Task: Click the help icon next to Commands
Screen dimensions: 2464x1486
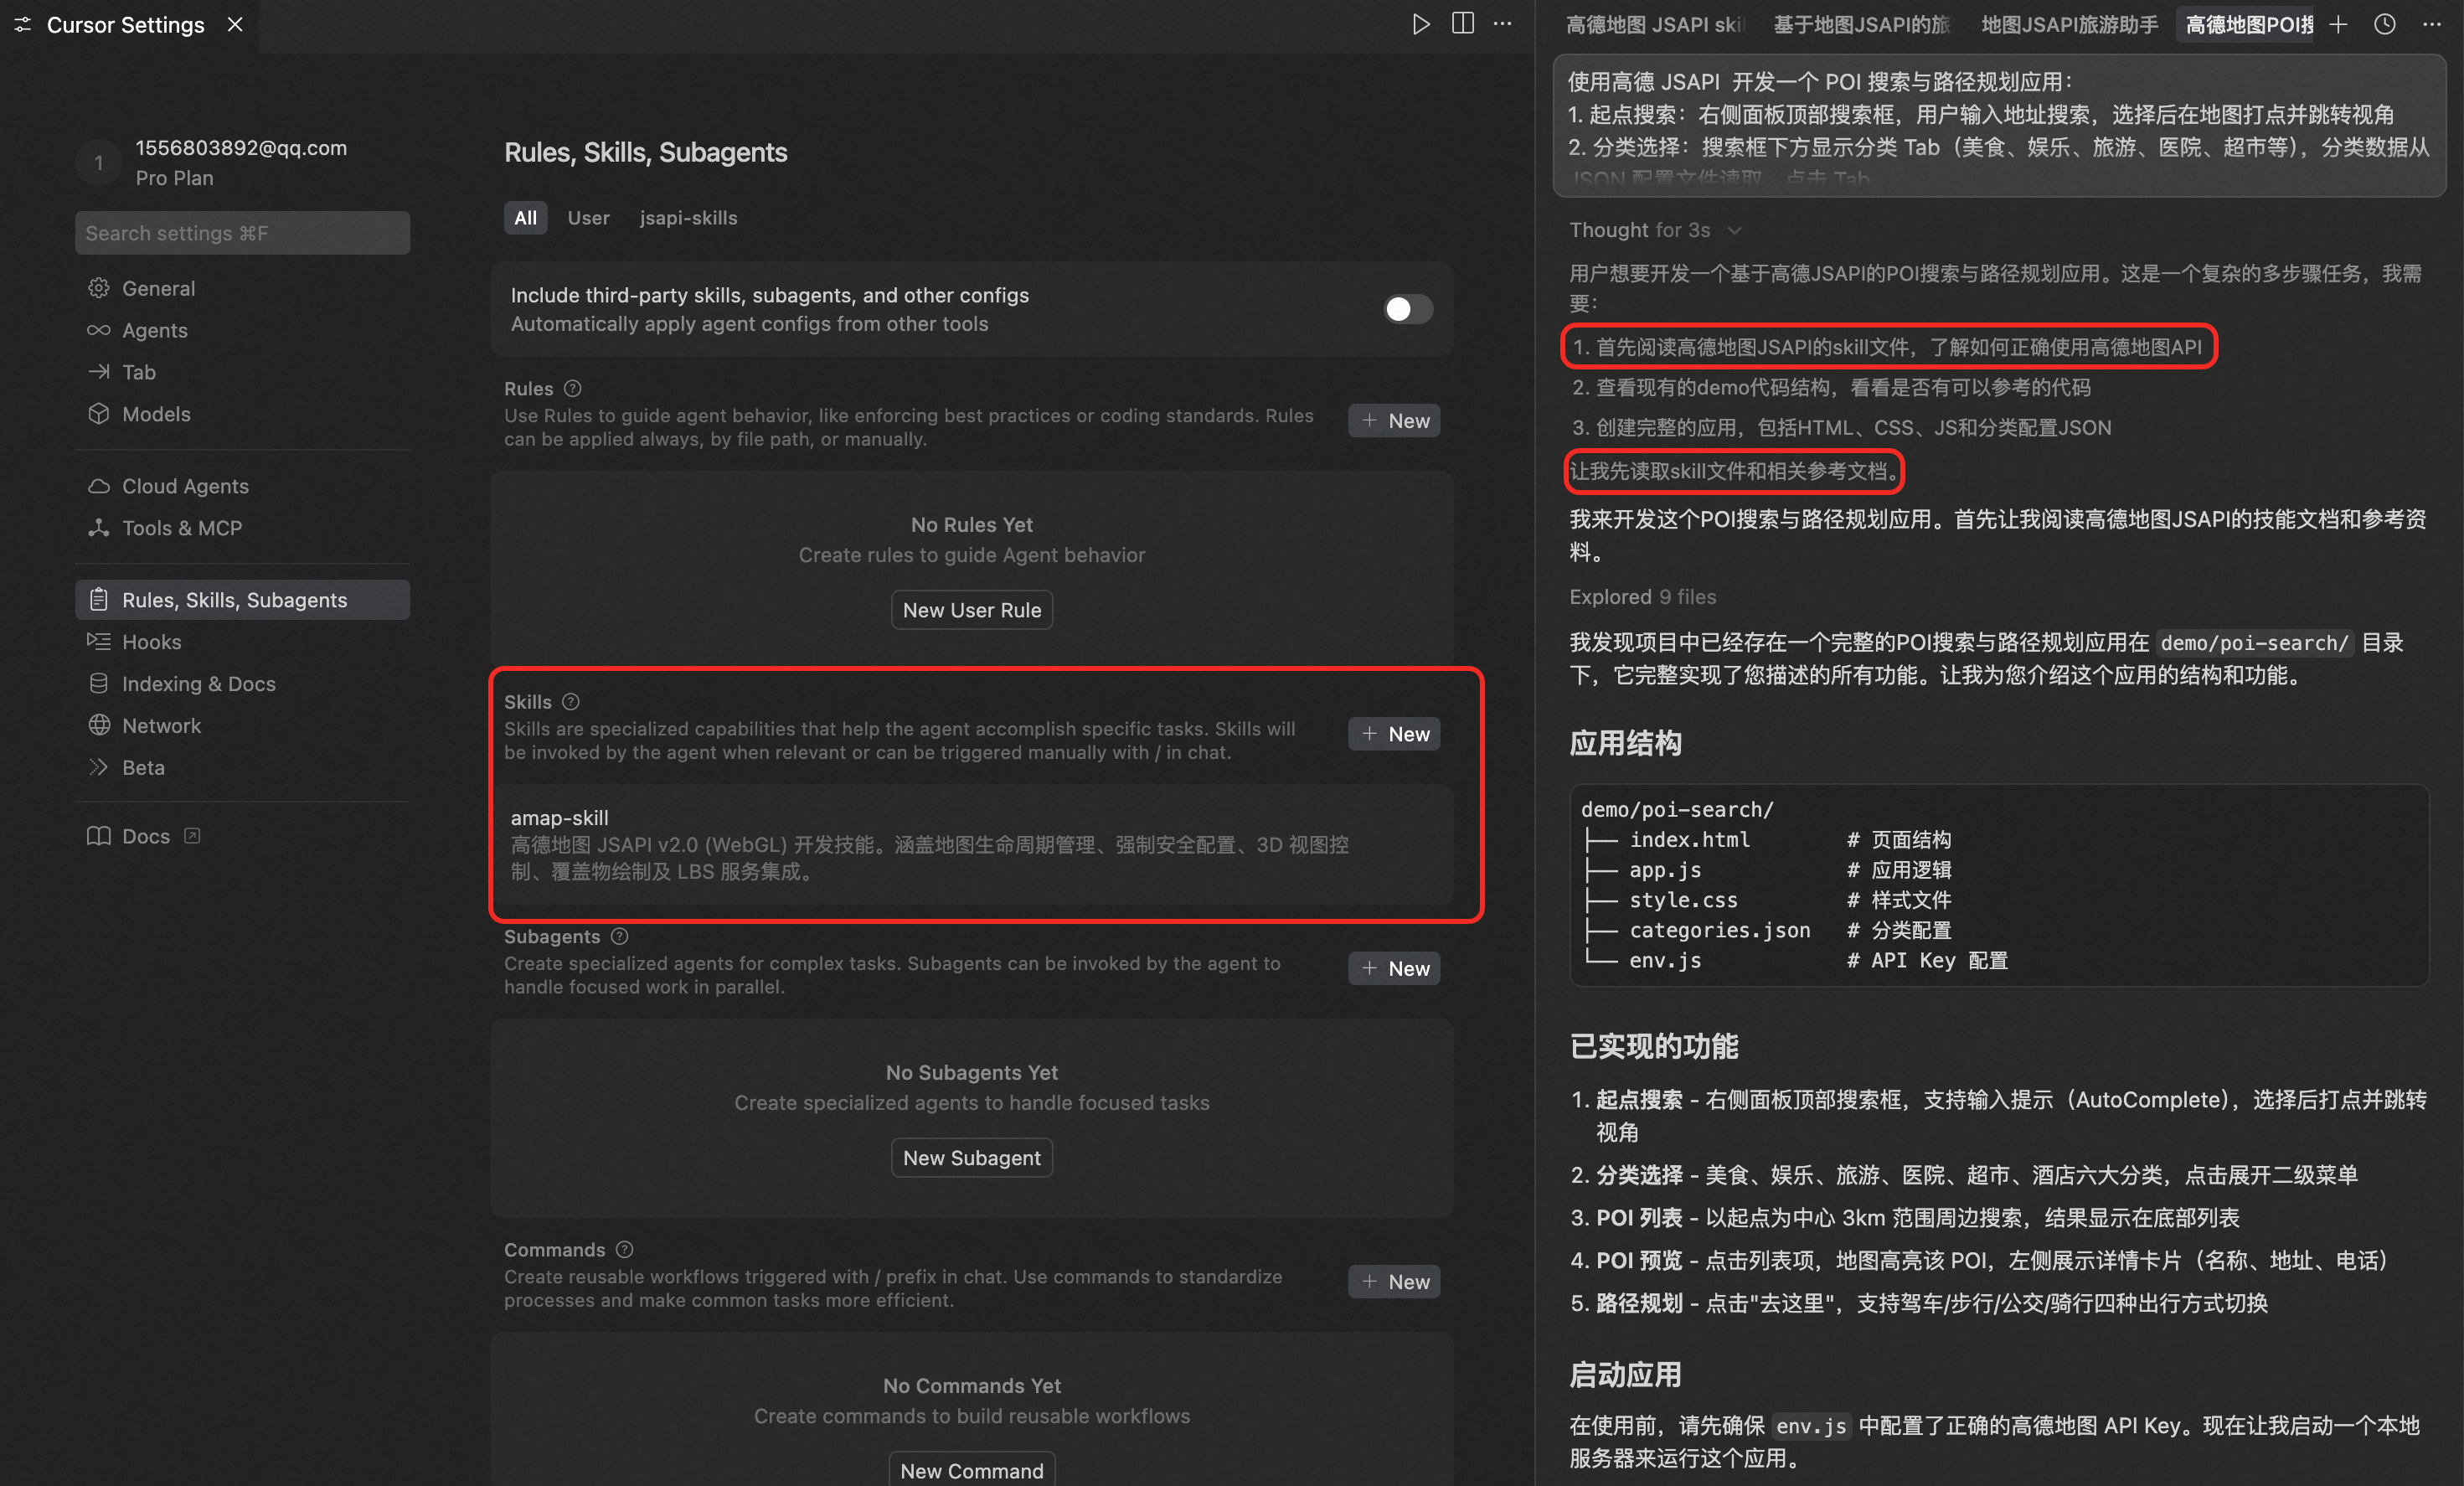Action: (x=625, y=1249)
